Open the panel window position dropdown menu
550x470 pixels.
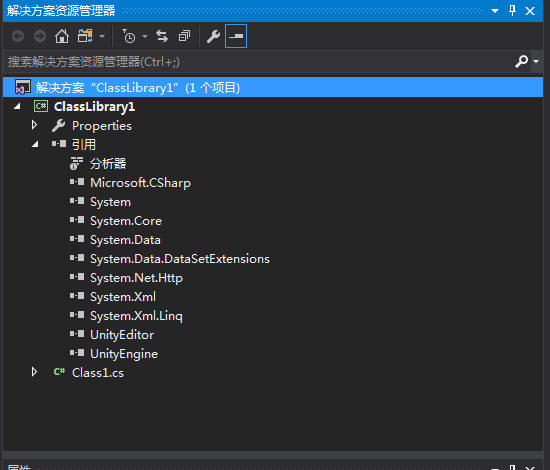[x=495, y=11]
